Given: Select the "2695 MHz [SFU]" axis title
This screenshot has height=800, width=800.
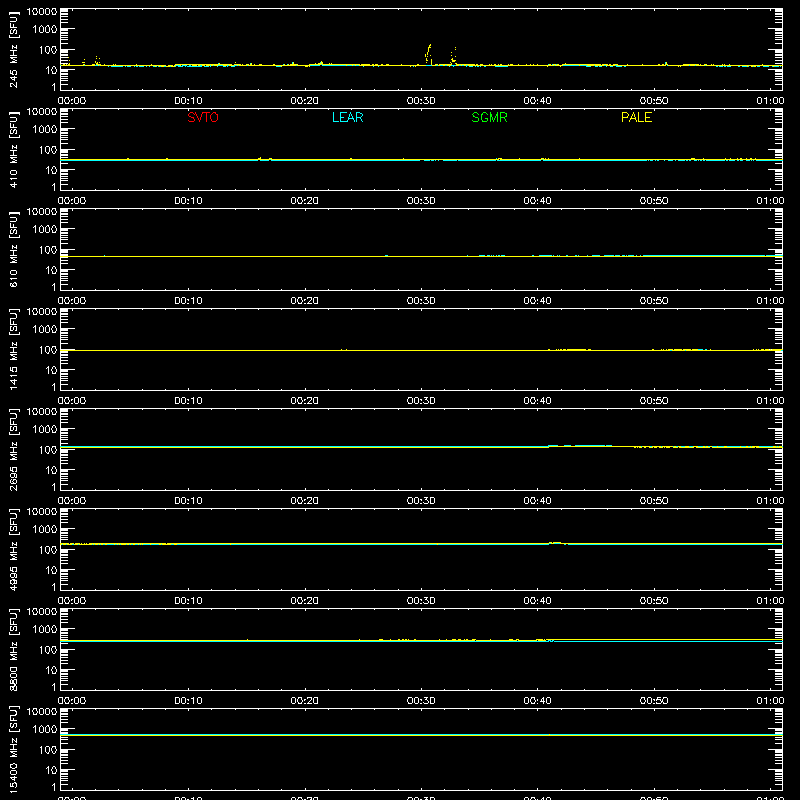Looking at the screenshot, I should 13,449.
